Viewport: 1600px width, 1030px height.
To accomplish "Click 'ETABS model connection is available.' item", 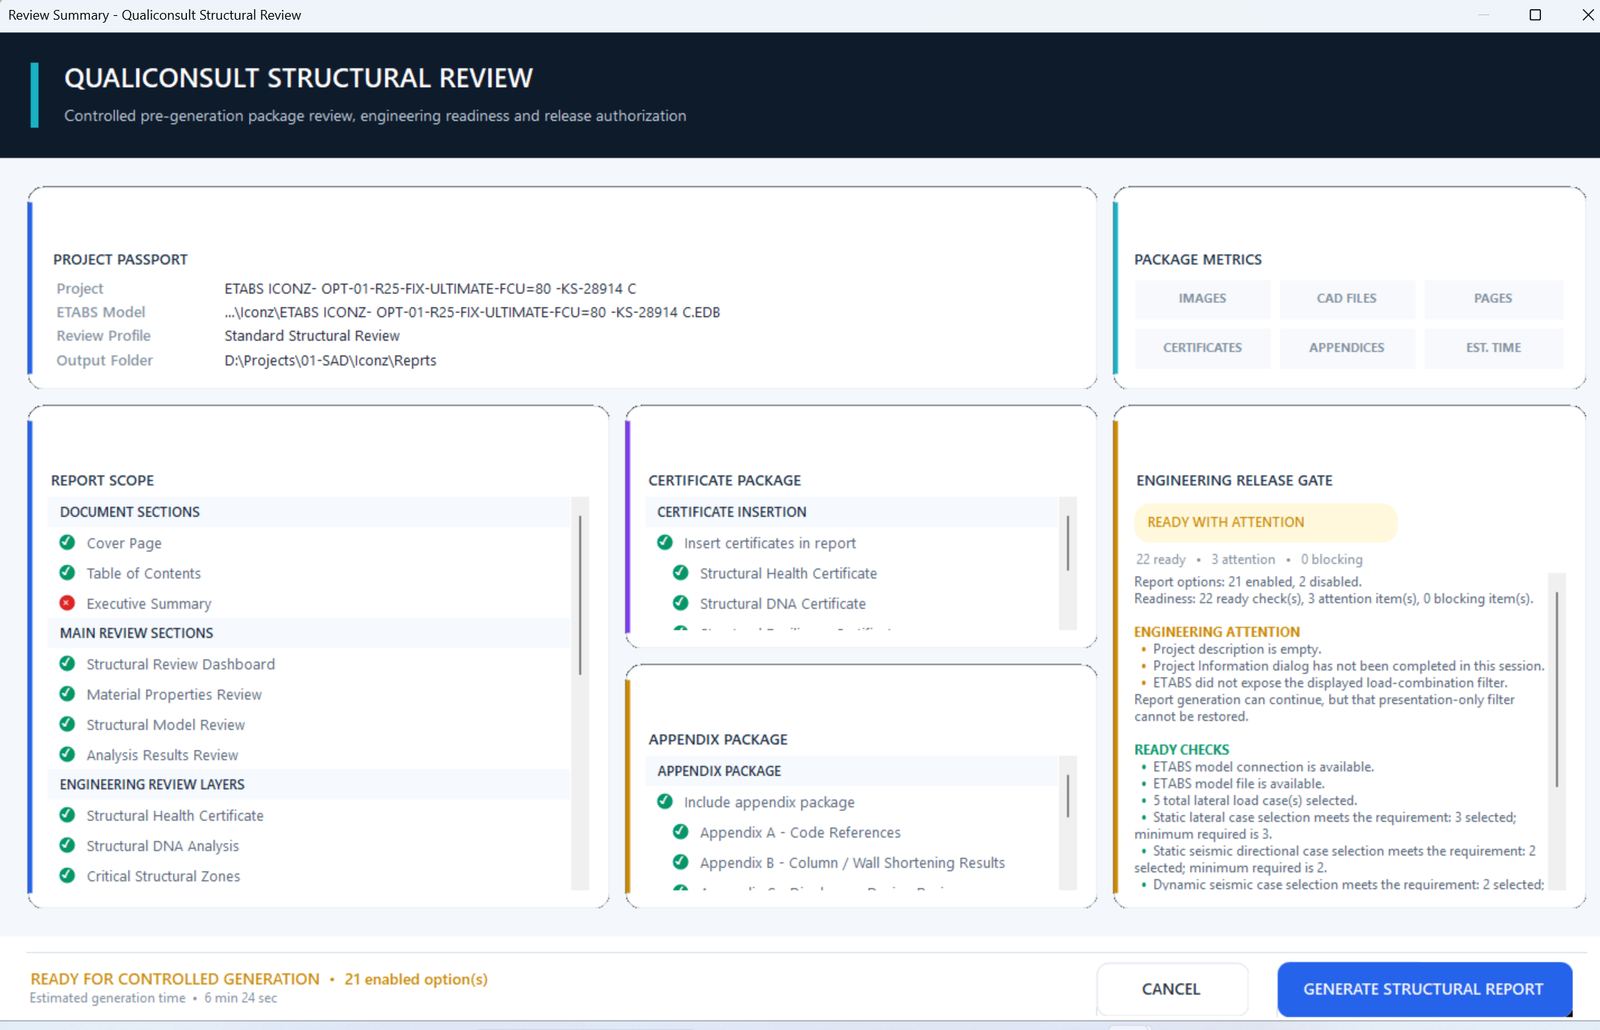I will [1263, 767].
